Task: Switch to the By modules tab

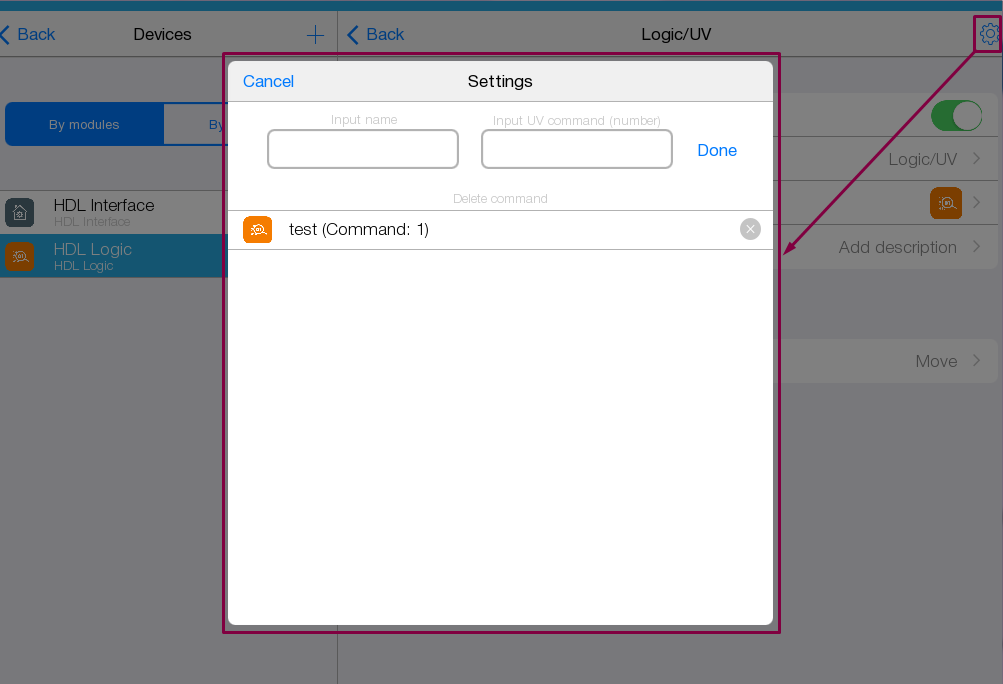Action: click(x=84, y=125)
